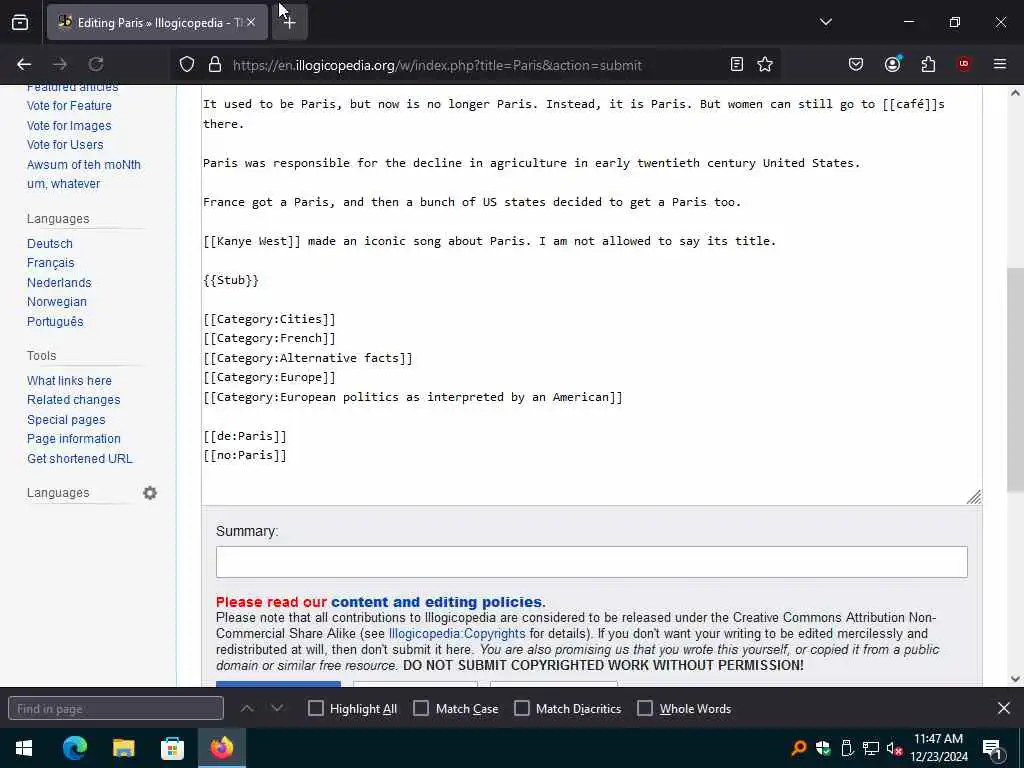The image size is (1024, 768).
Task: Click the site padlock security icon
Action: point(215,65)
